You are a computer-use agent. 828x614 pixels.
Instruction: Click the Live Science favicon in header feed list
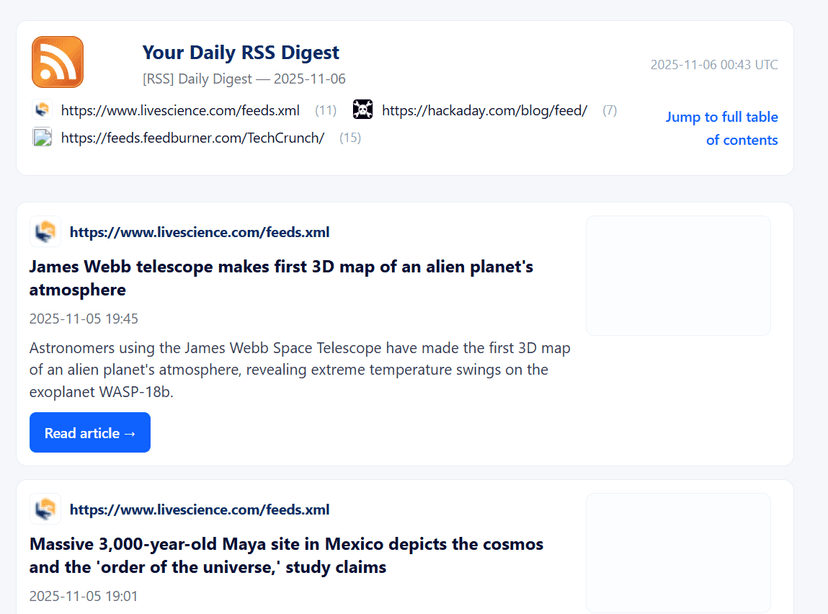click(x=42, y=110)
